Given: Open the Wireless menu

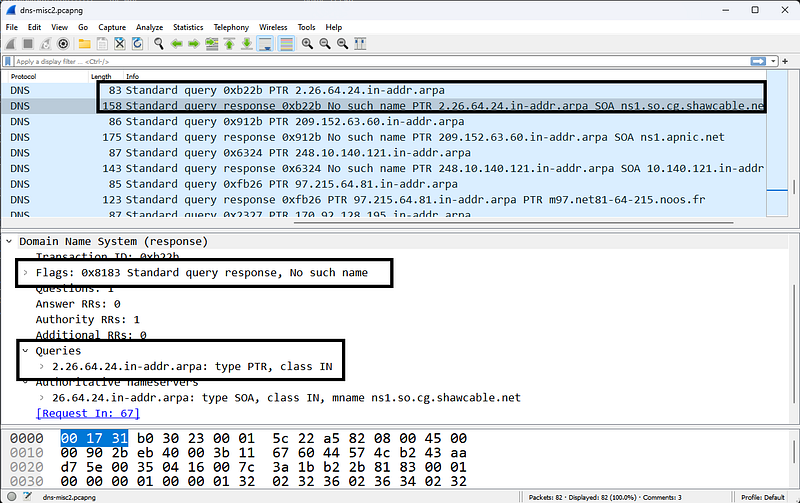Looking at the screenshot, I should pyautogui.click(x=273, y=27).
